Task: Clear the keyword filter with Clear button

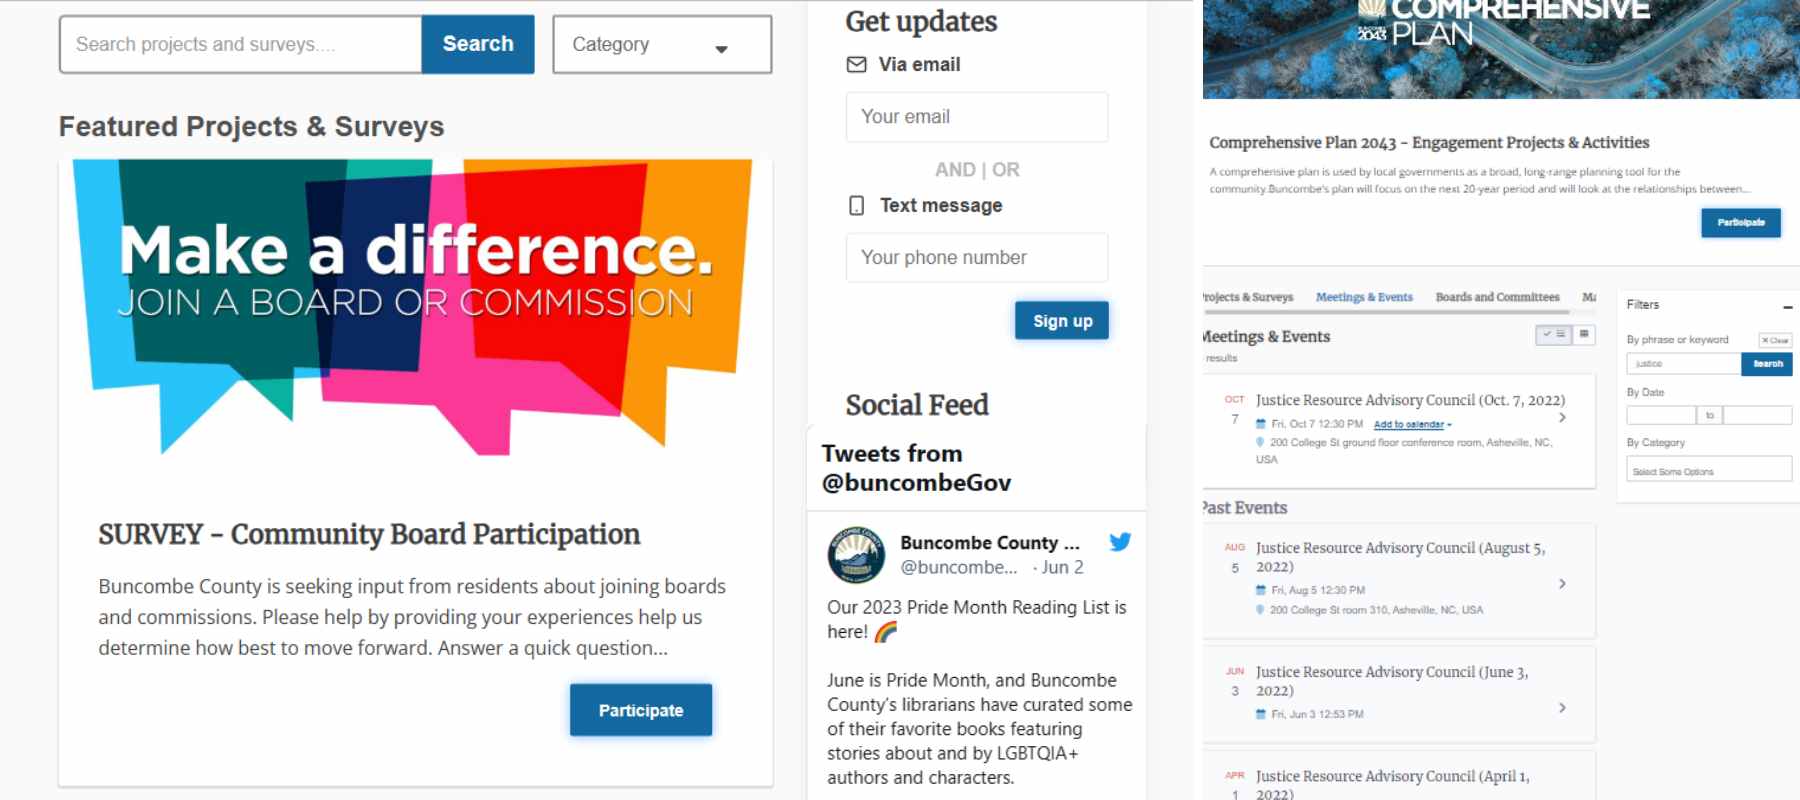Action: click(x=1775, y=340)
